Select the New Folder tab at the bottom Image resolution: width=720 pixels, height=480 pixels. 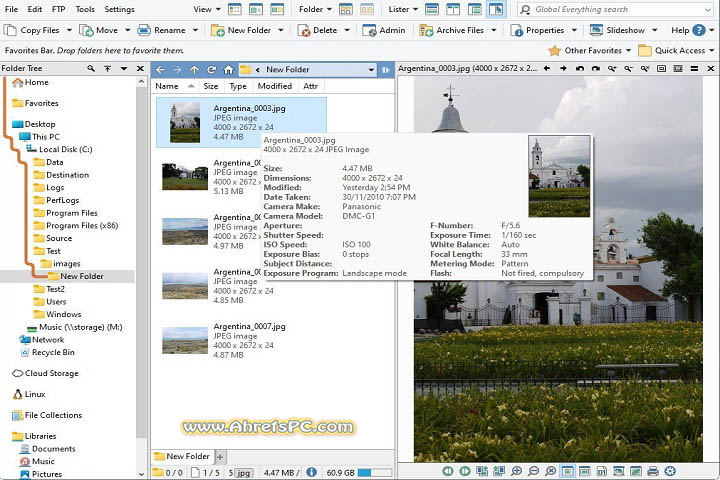click(182, 456)
